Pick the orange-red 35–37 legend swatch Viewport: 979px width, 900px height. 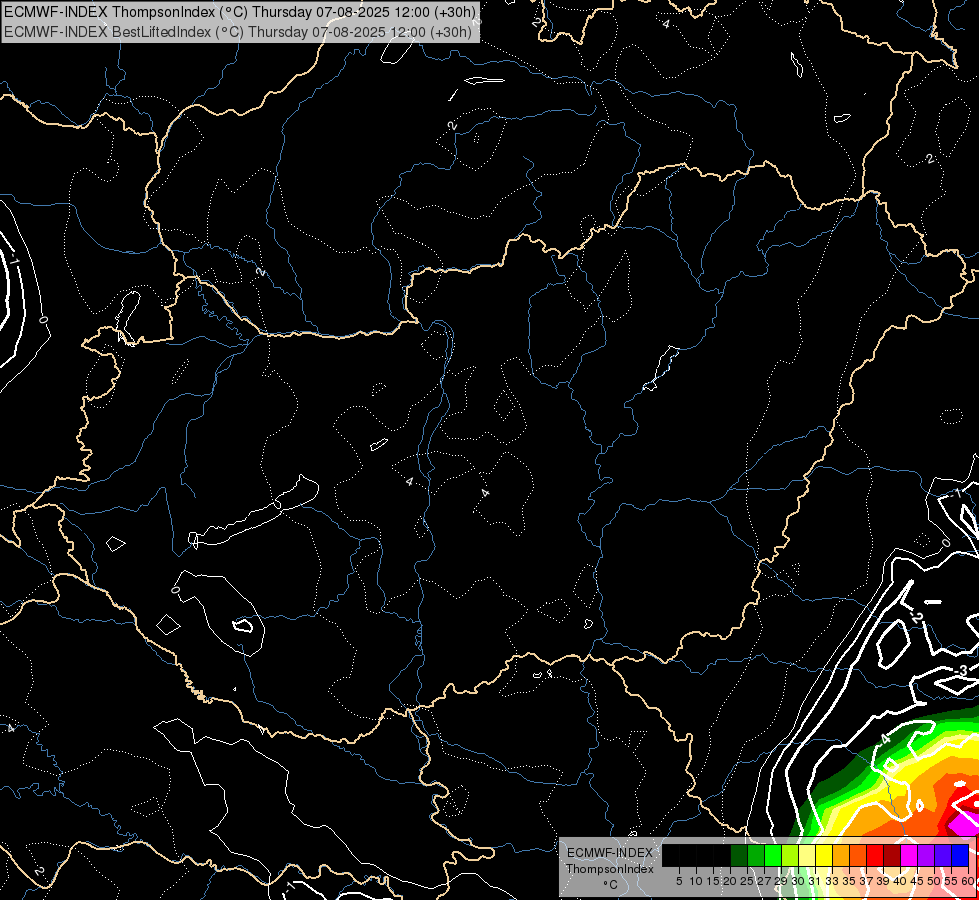[858, 856]
